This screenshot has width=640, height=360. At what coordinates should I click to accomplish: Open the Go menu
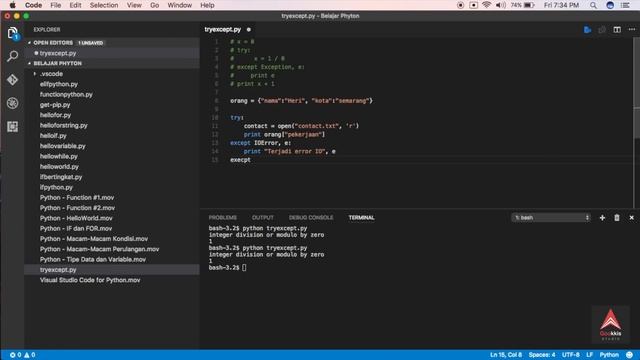pyautogui.click(x=155, y=5)
